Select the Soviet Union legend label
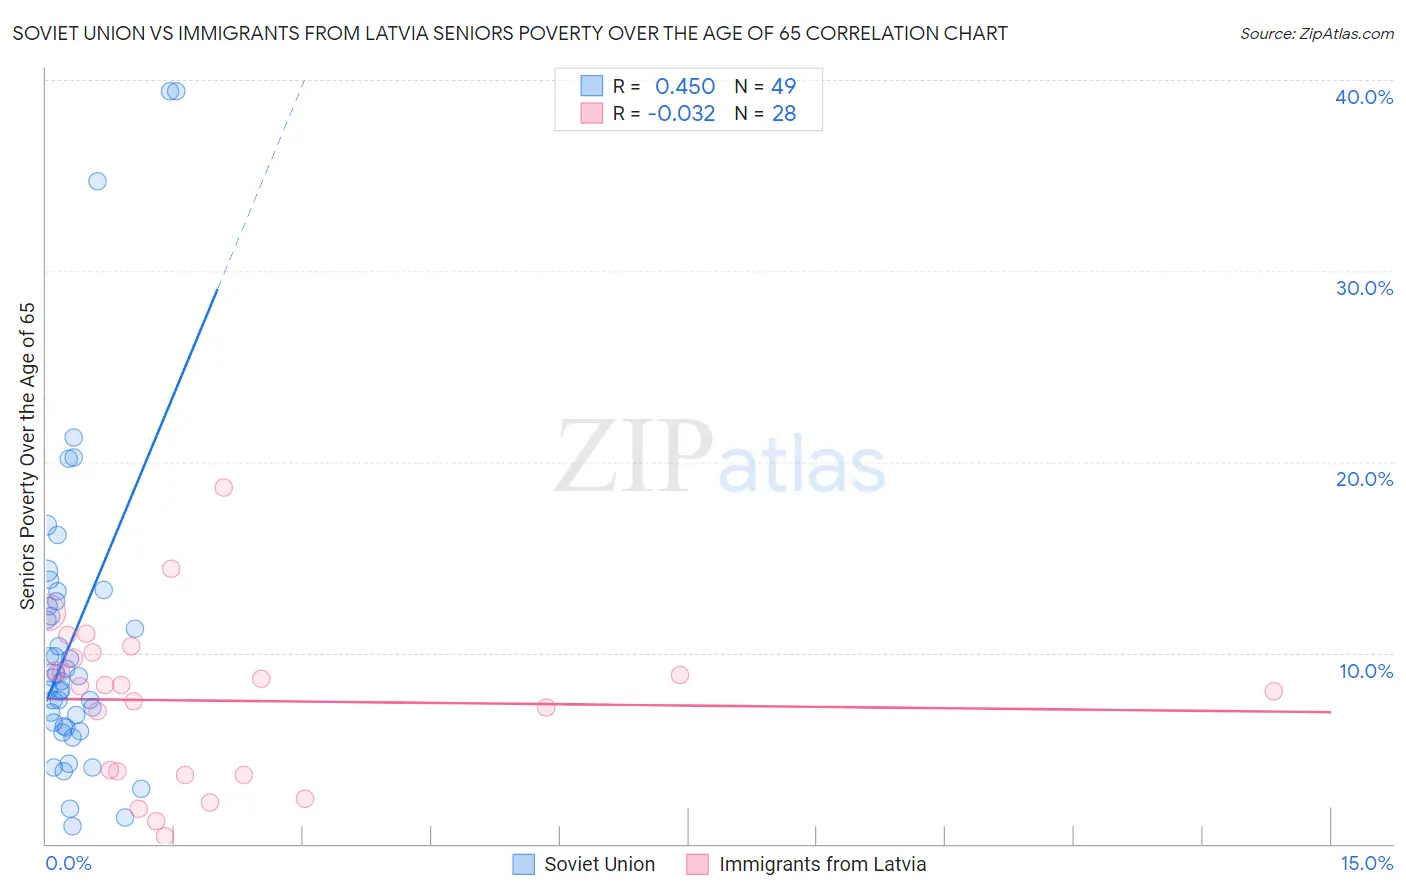This screenshot has height=892, width=1406. click(x=599, y=864)
